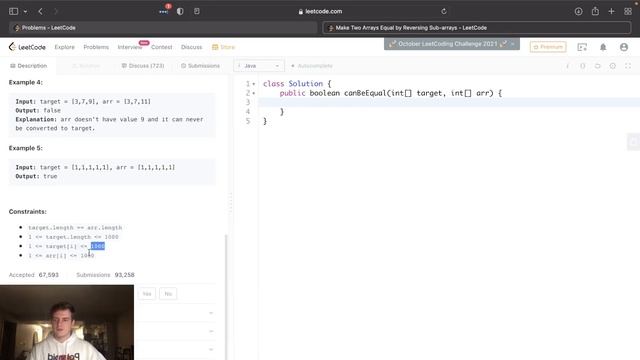The width and height of the screenshot is (640, 360).
Task: Open extension icon with red badge
Action: click(164, 11)
